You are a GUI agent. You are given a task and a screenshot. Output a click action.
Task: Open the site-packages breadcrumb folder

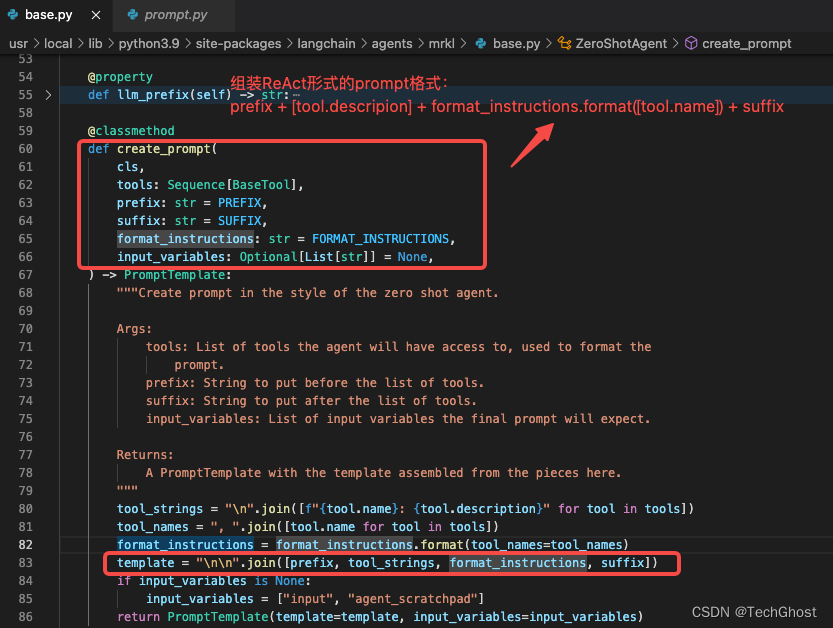pyautogui.click(x=238, y=44)
